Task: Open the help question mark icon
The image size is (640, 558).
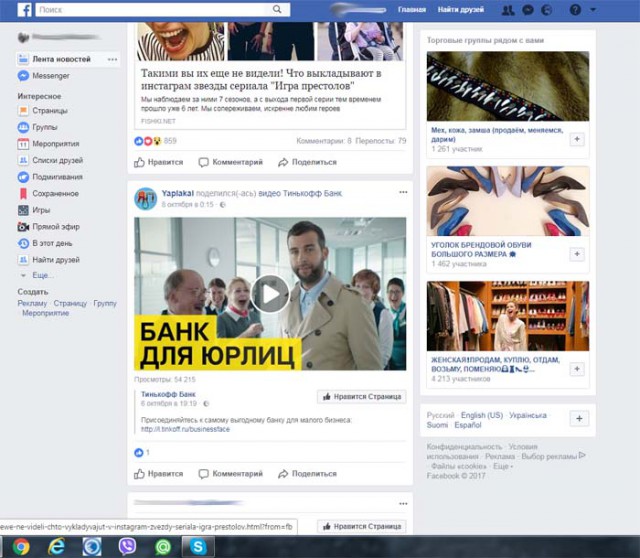Action: 575,10
